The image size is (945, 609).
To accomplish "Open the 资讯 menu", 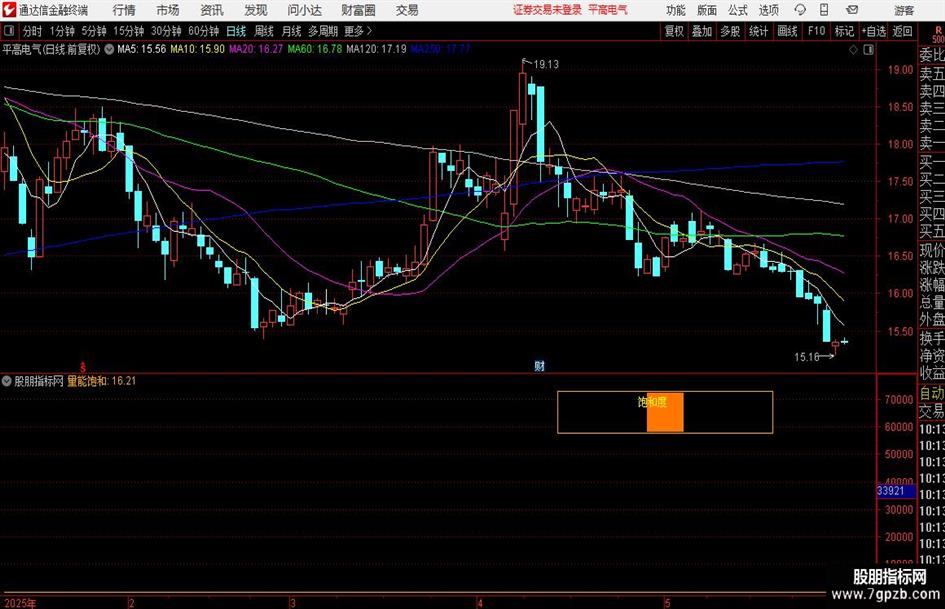I will pyautogui.click(x=212, y=10).
